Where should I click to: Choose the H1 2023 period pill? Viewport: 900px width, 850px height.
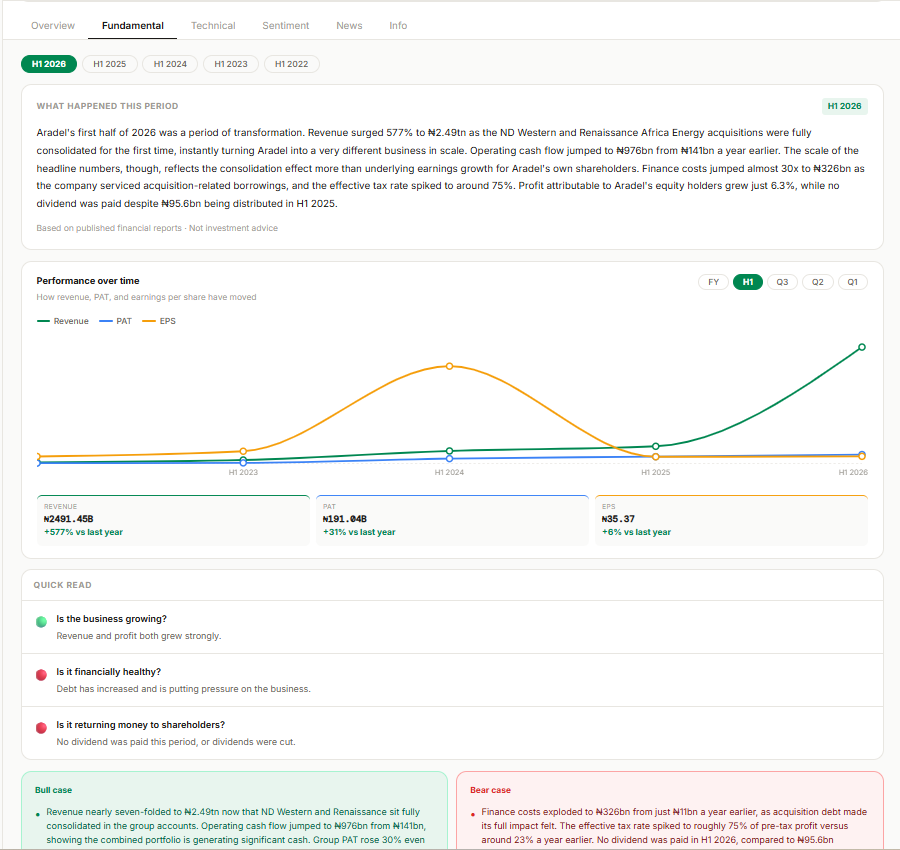pyautogui.click(x=231, y=64)
